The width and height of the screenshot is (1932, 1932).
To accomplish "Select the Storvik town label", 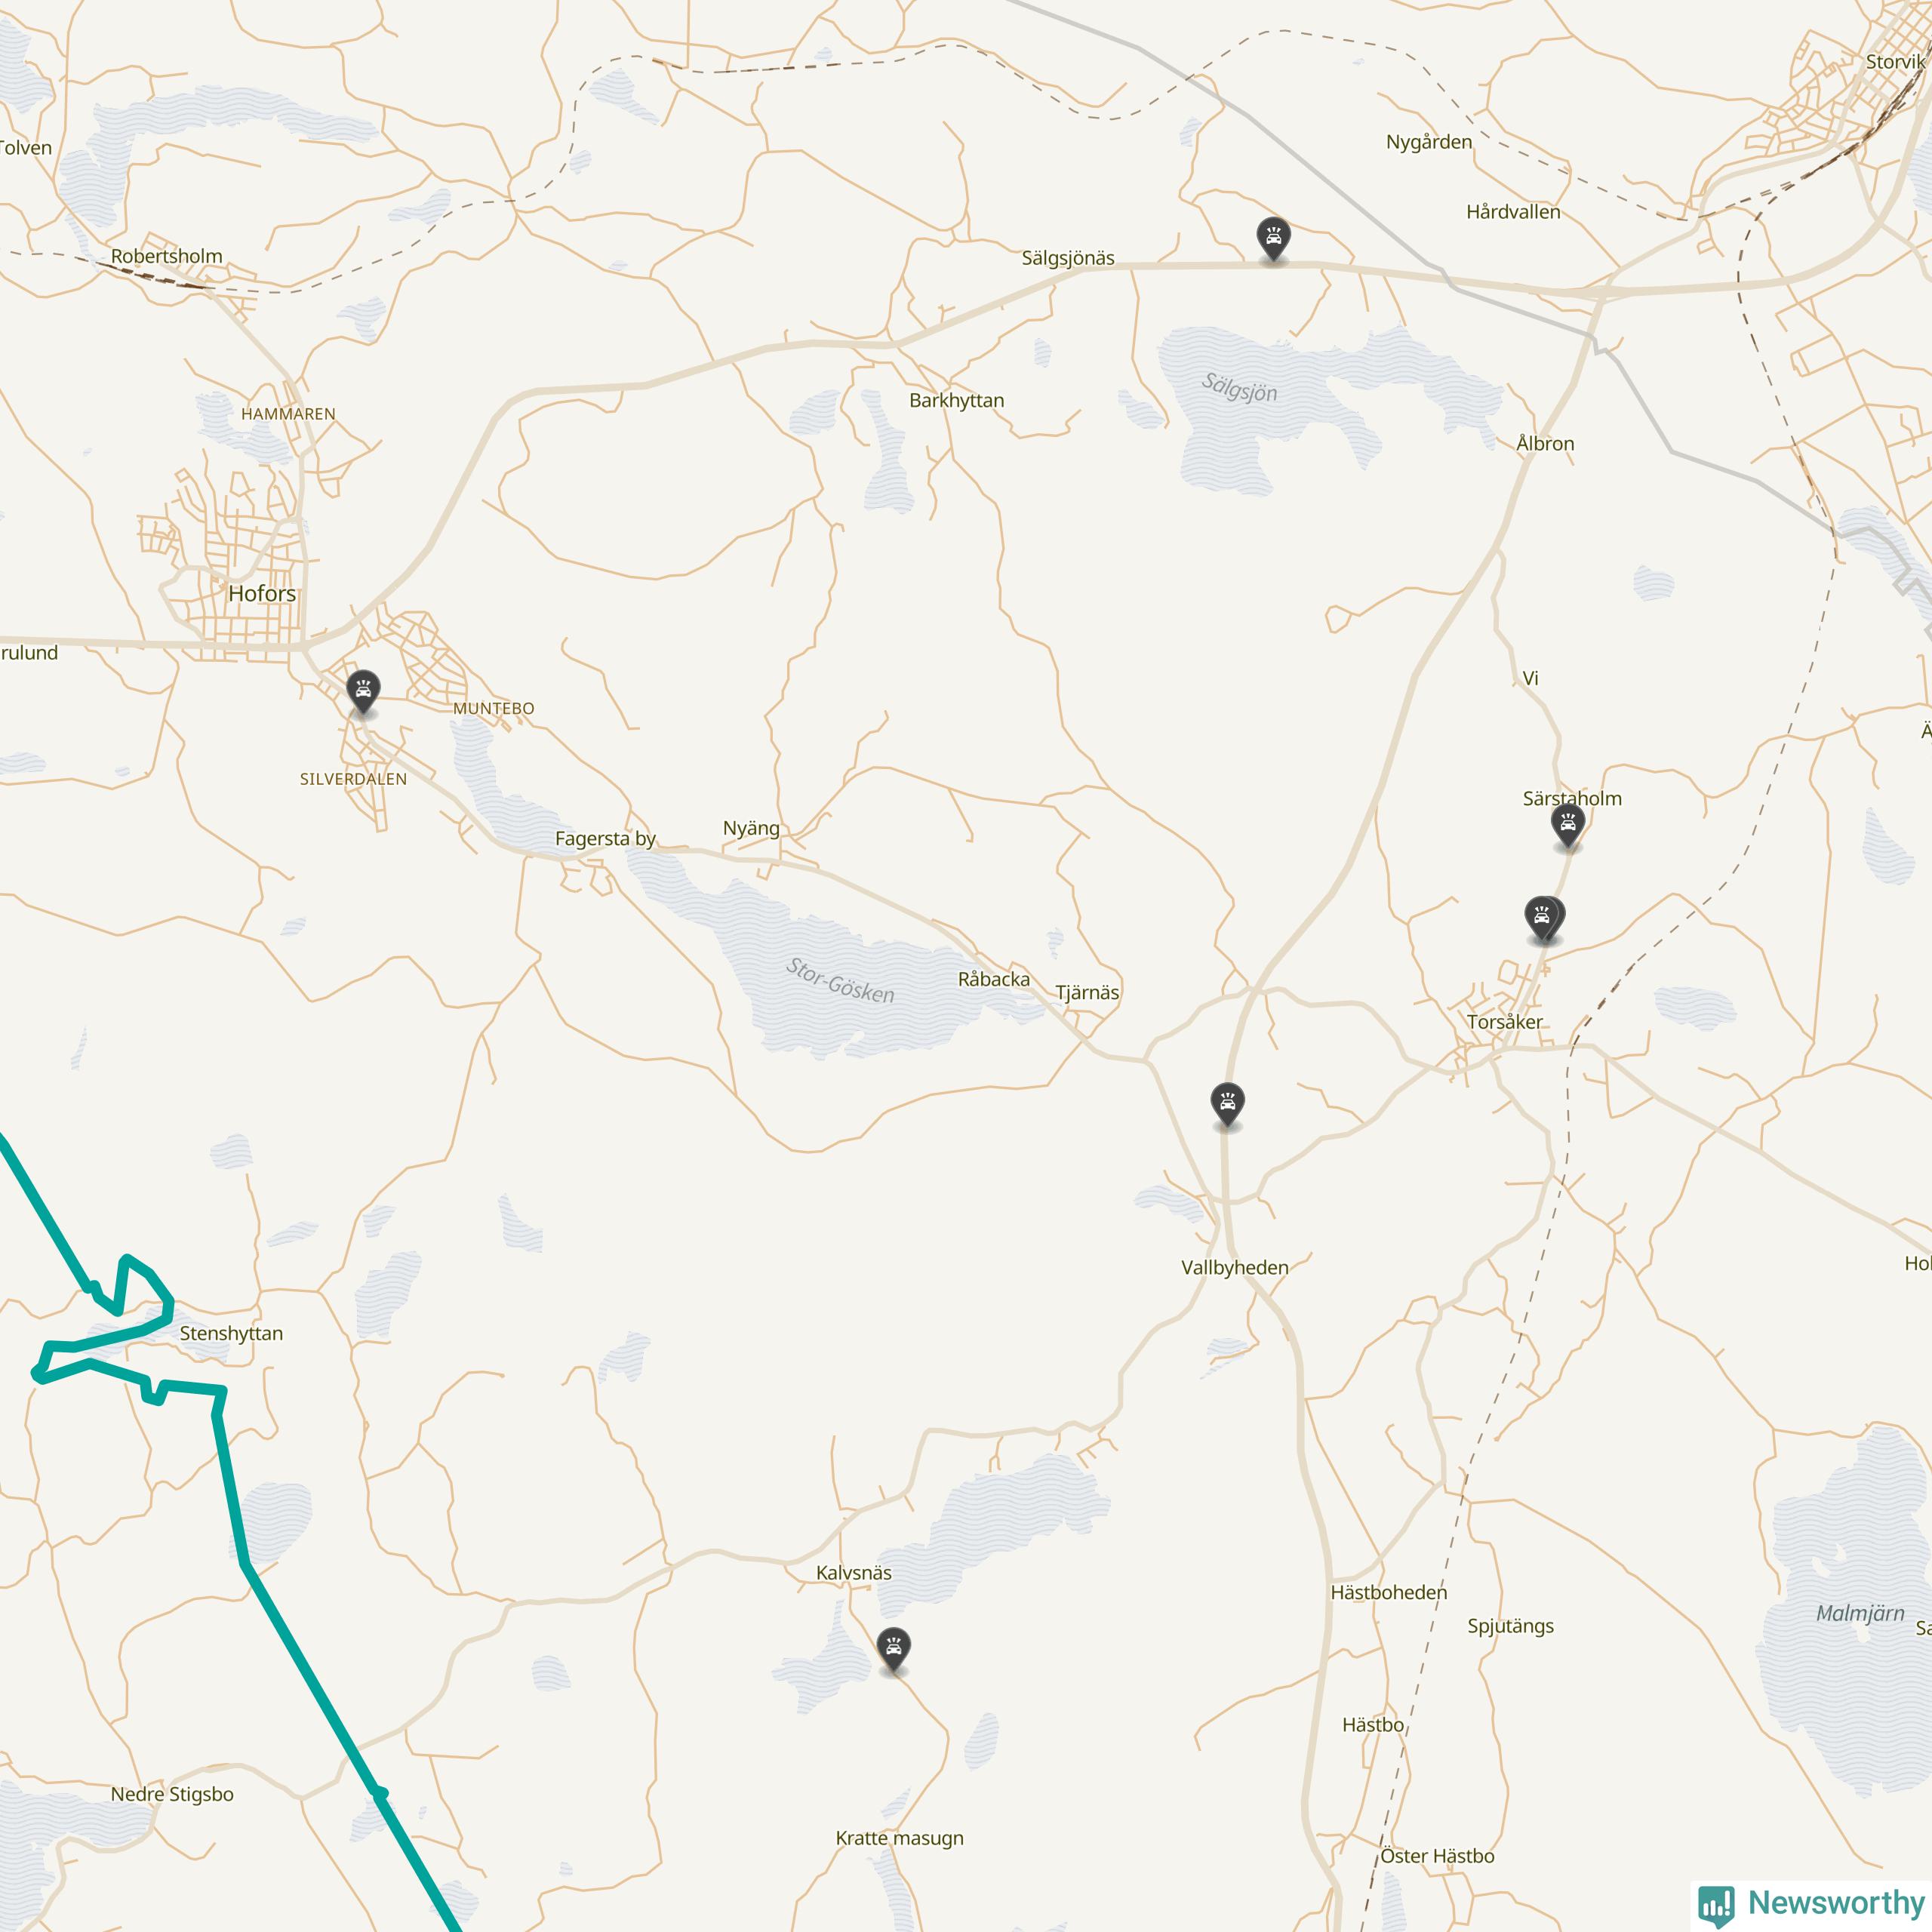I will (1895, 61).
